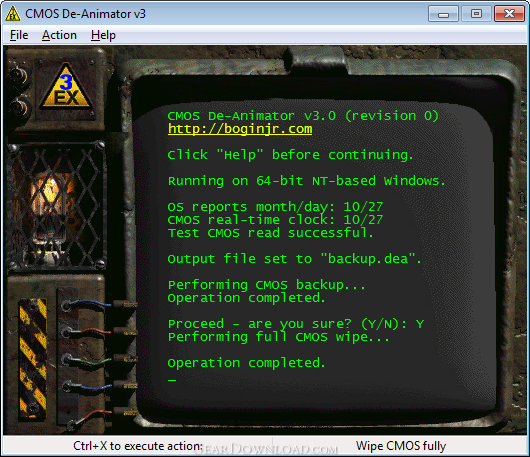Viewport: 530px width, 457px height.
Task: Open the http://boginjr.com link
Action: 240,129
